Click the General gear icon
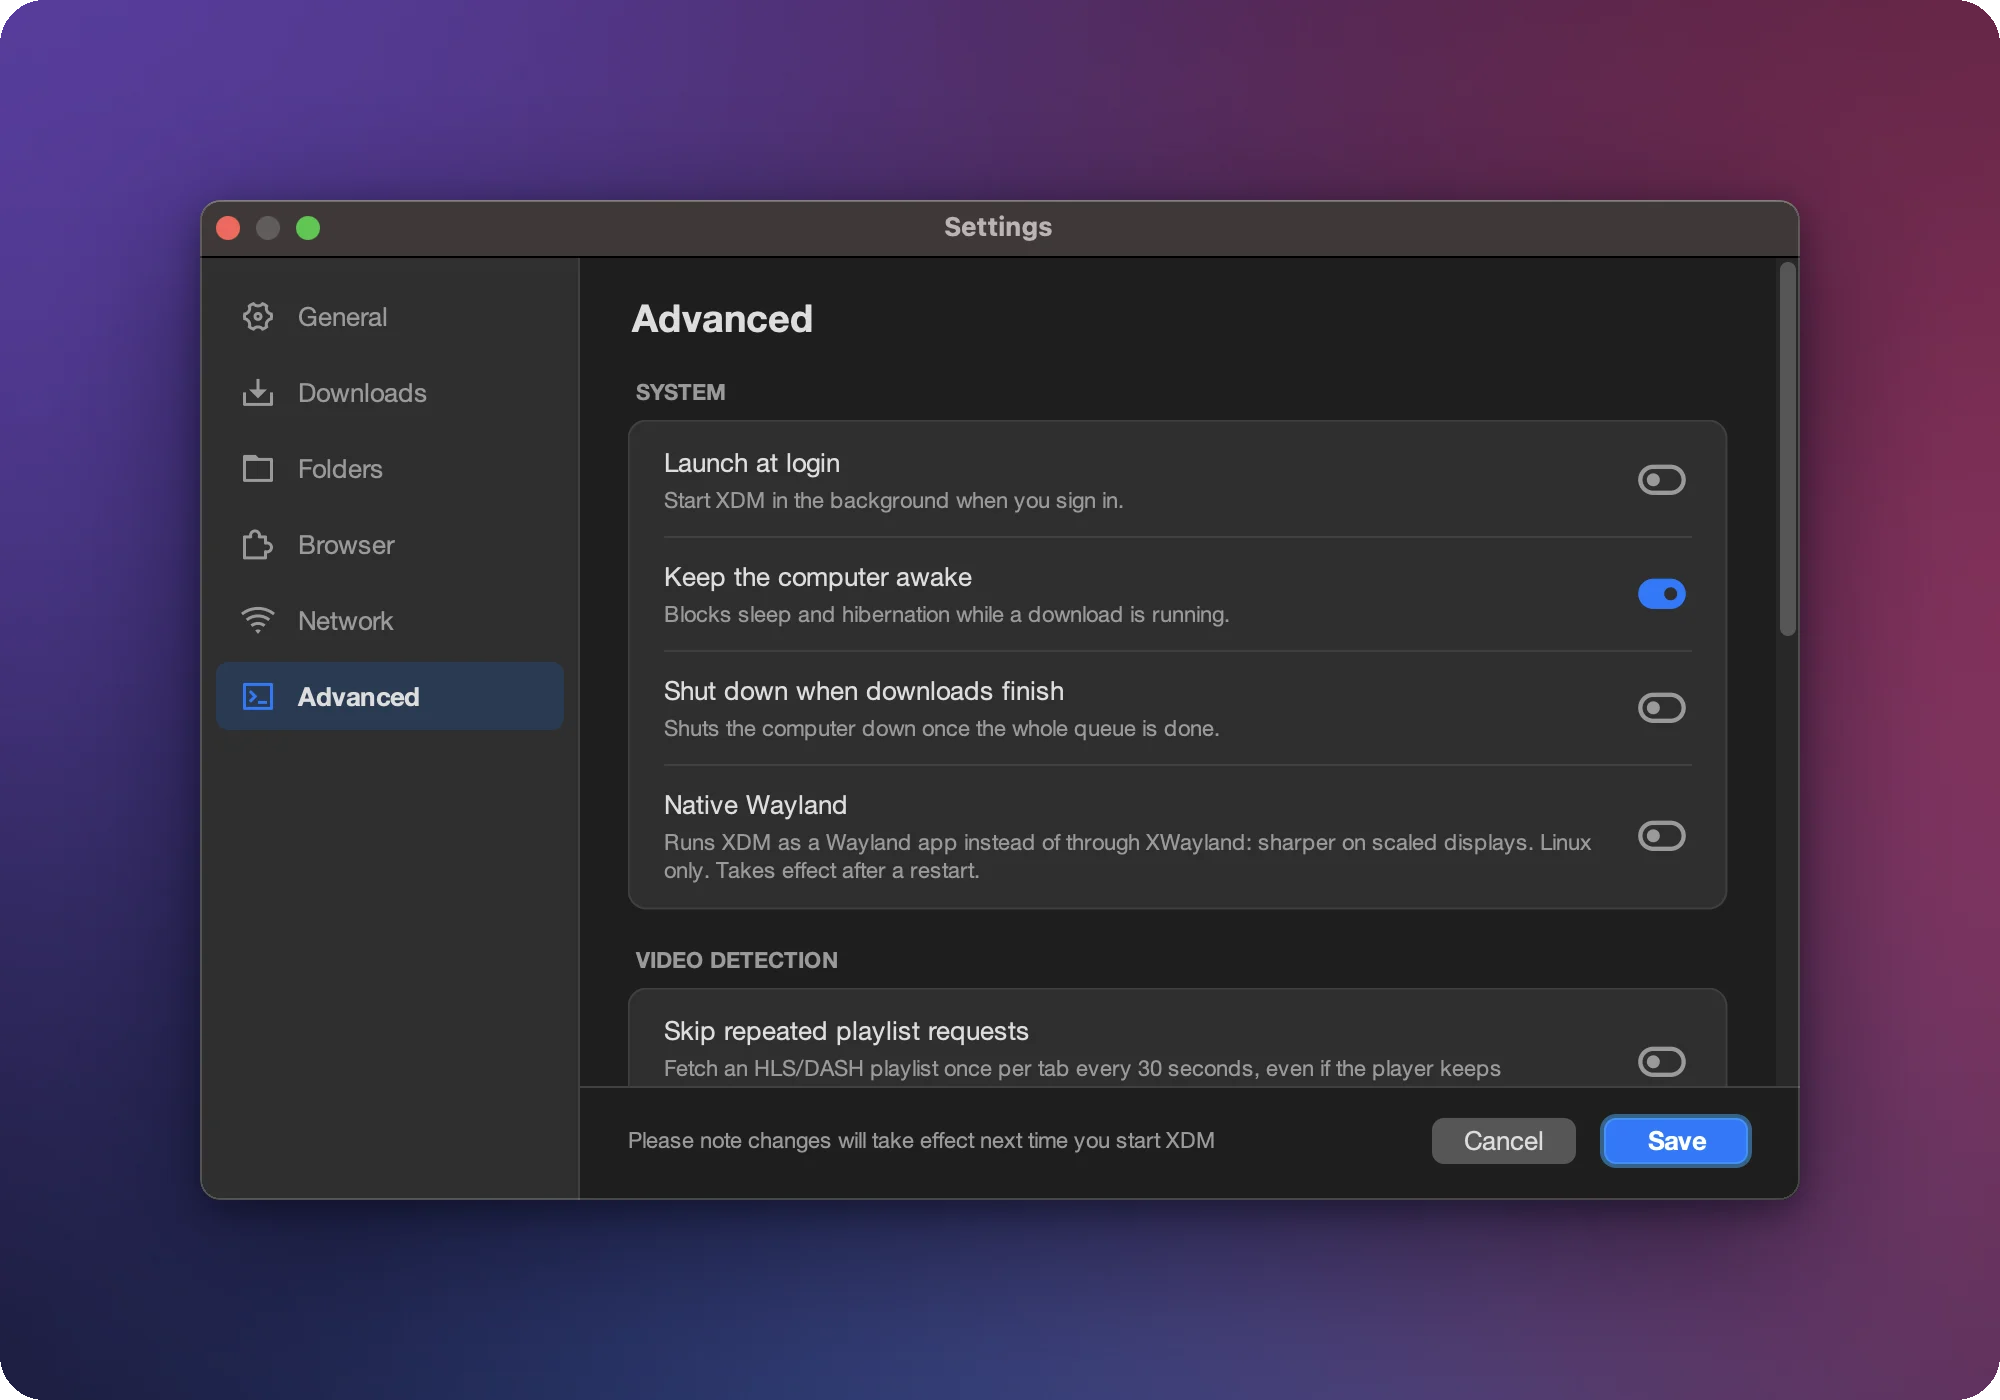The width and height of the screenshot is (2000, 1400). pos(258,317)
